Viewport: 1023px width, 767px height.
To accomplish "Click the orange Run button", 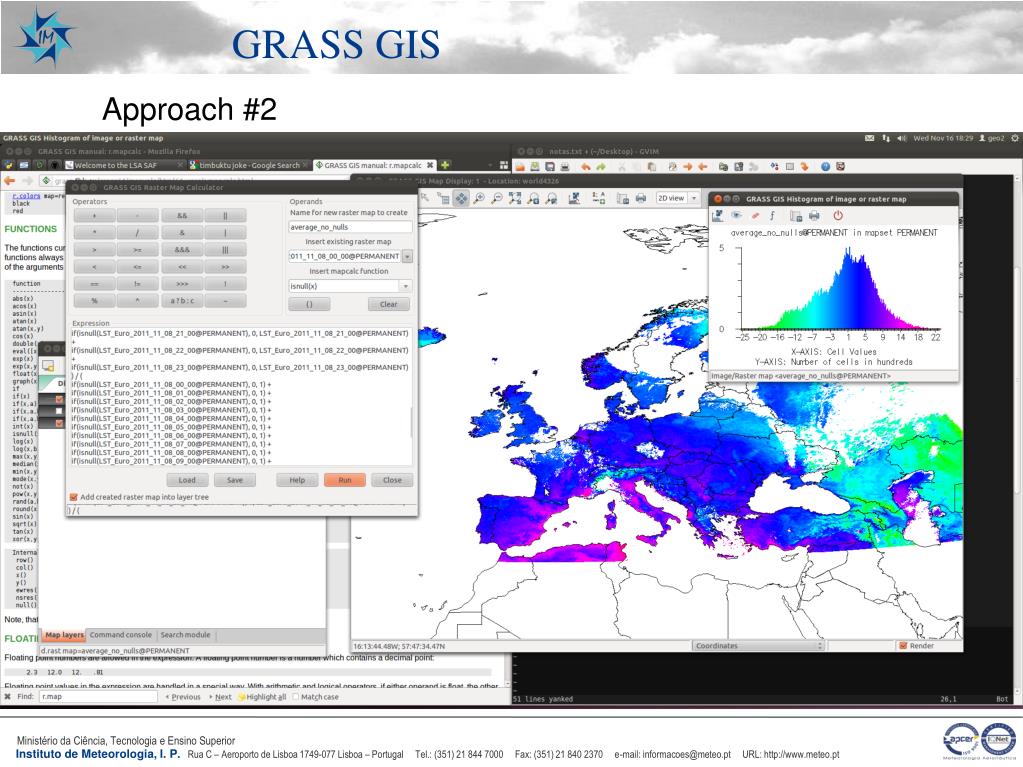I will (x=344, y=480).
